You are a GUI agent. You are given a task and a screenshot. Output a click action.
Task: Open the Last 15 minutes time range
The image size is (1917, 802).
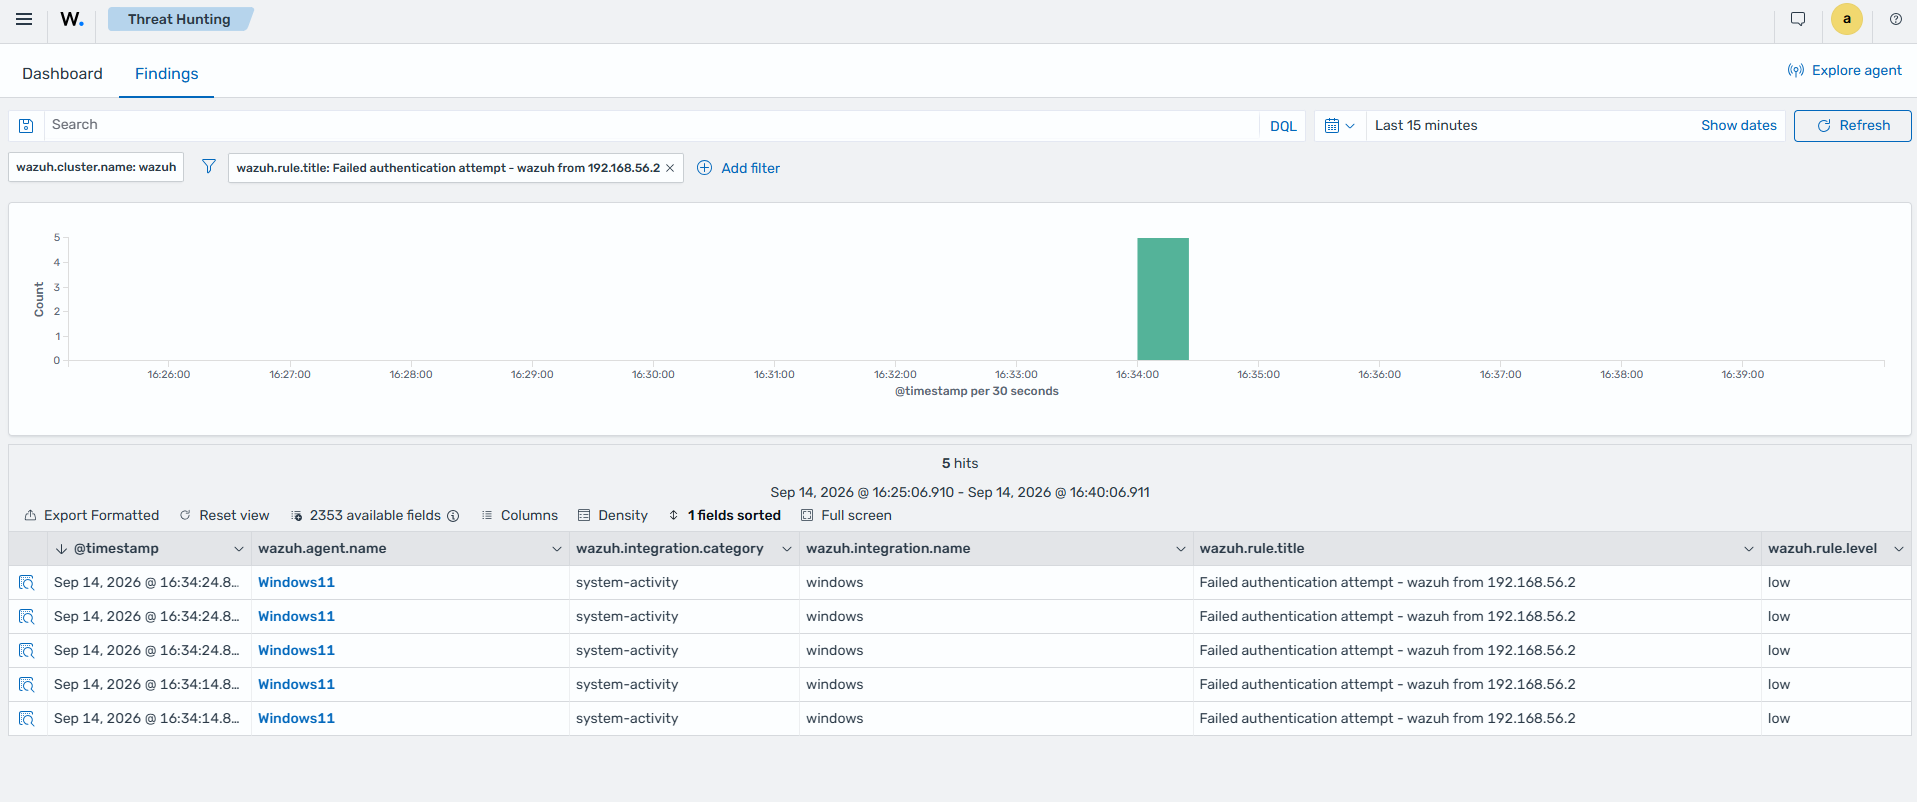pyautogui.click(x=1426, y=126)
